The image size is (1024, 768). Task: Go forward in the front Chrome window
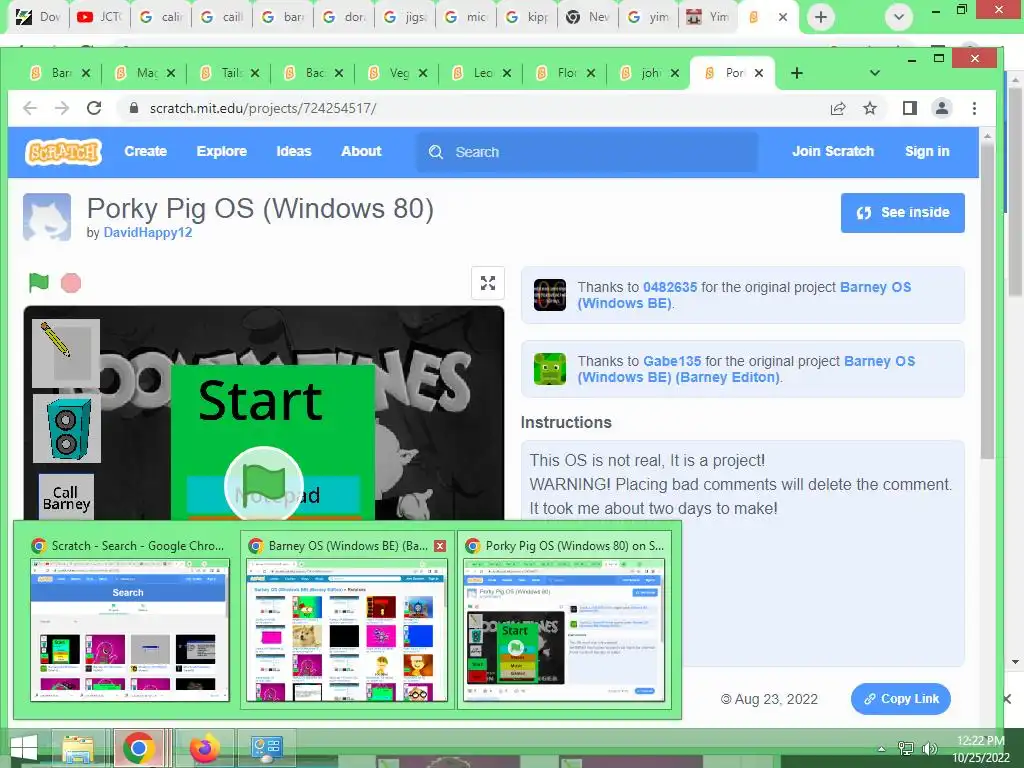point(62,108)
